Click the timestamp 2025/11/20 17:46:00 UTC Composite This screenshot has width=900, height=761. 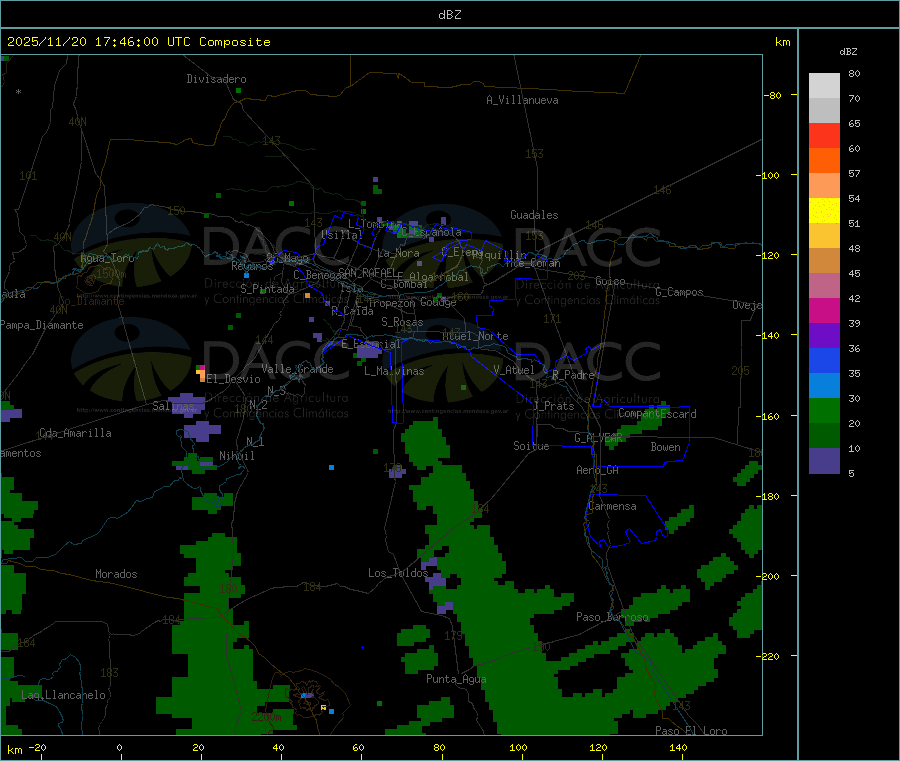click(138, 42)
